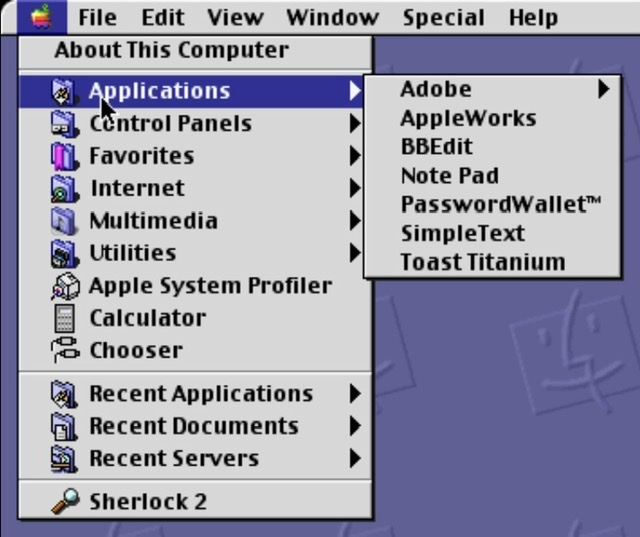Expand the Favorites submenu arrow

tap(355, 155)
